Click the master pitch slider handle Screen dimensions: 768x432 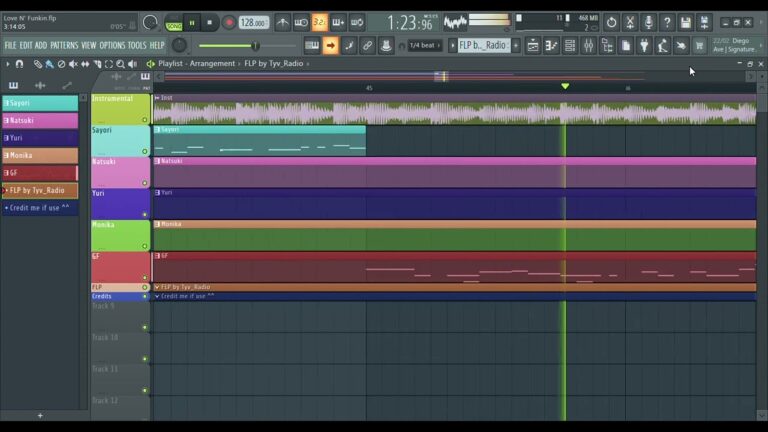coord(255,46)
